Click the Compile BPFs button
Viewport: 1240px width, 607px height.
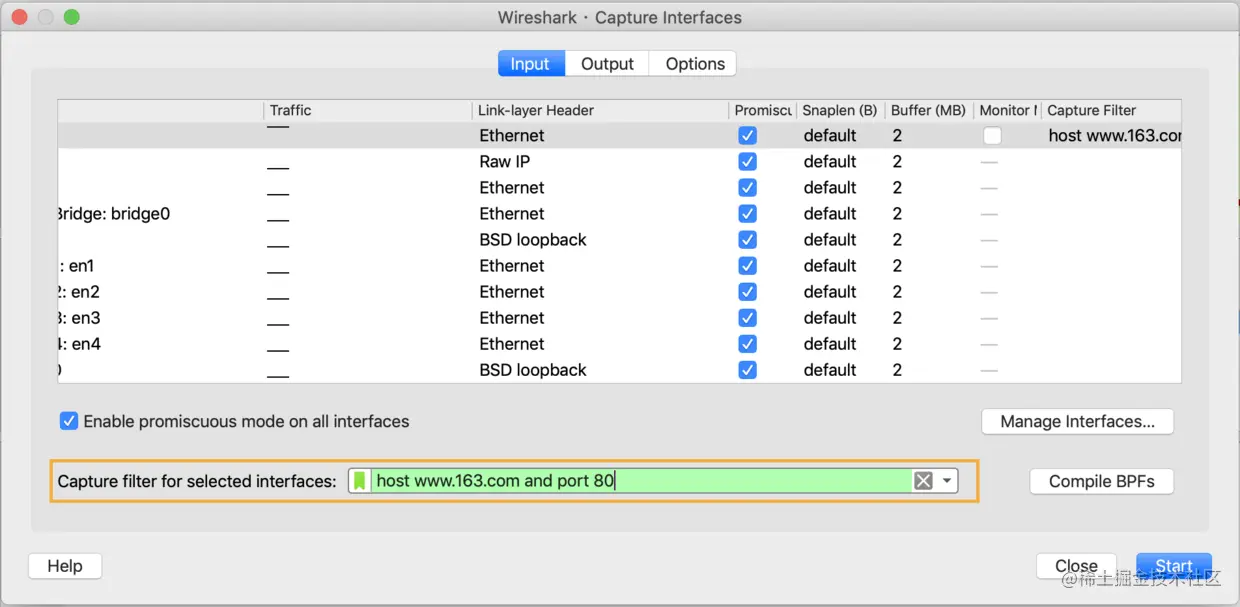1101,481
